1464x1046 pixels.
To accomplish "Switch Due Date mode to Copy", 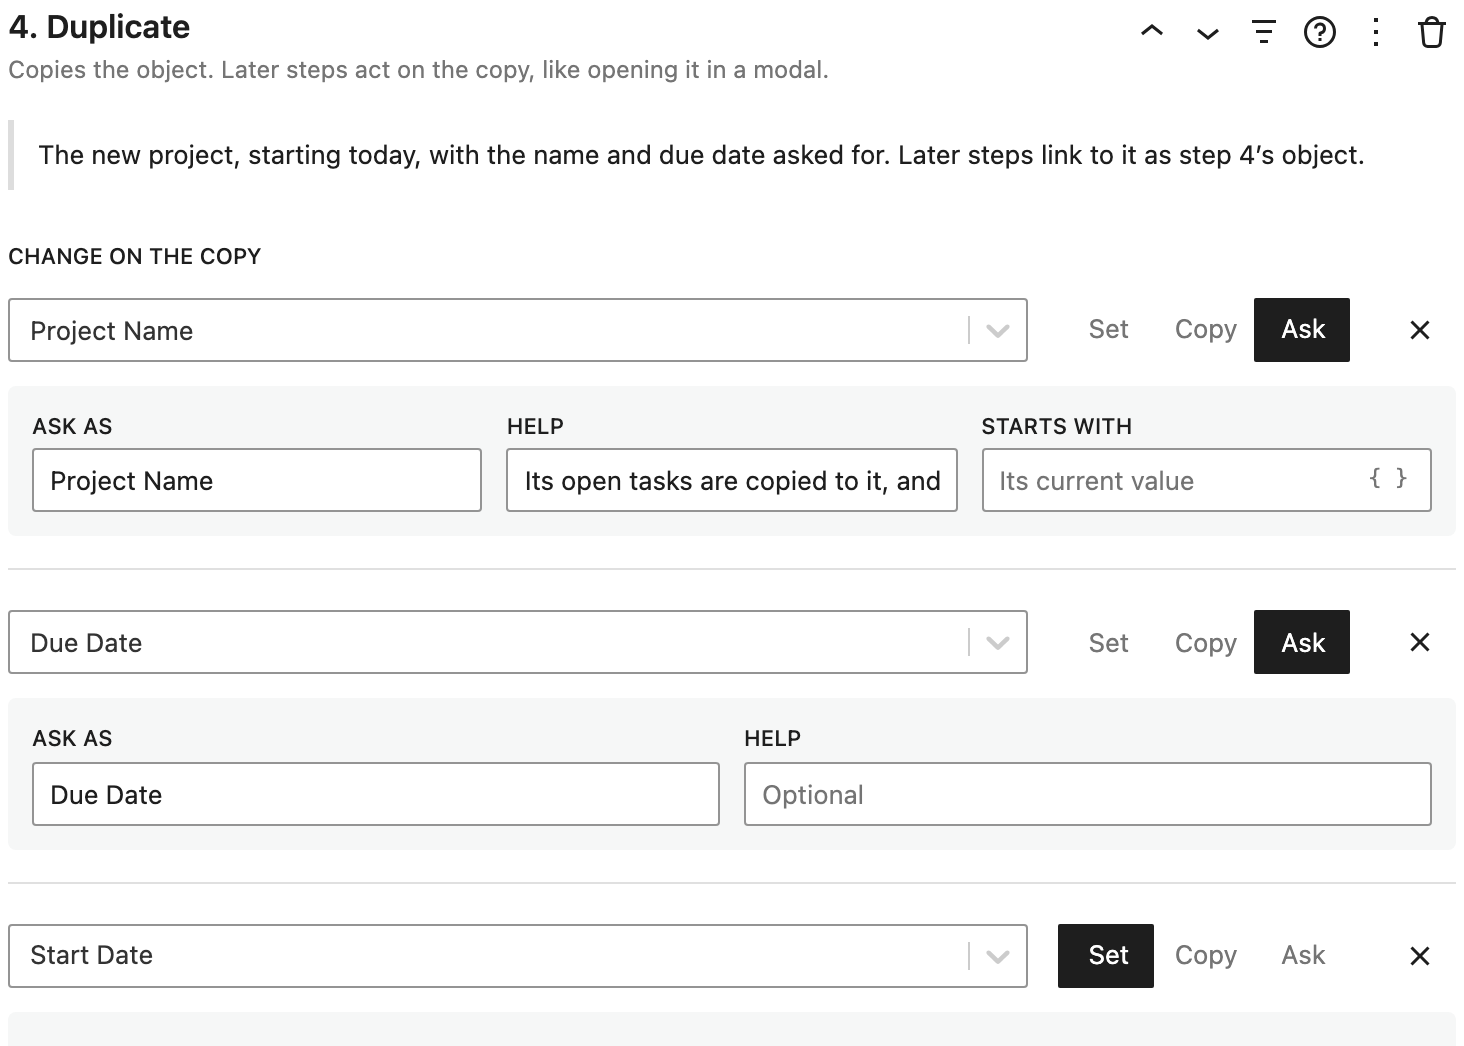I will tap(1205, 643).
